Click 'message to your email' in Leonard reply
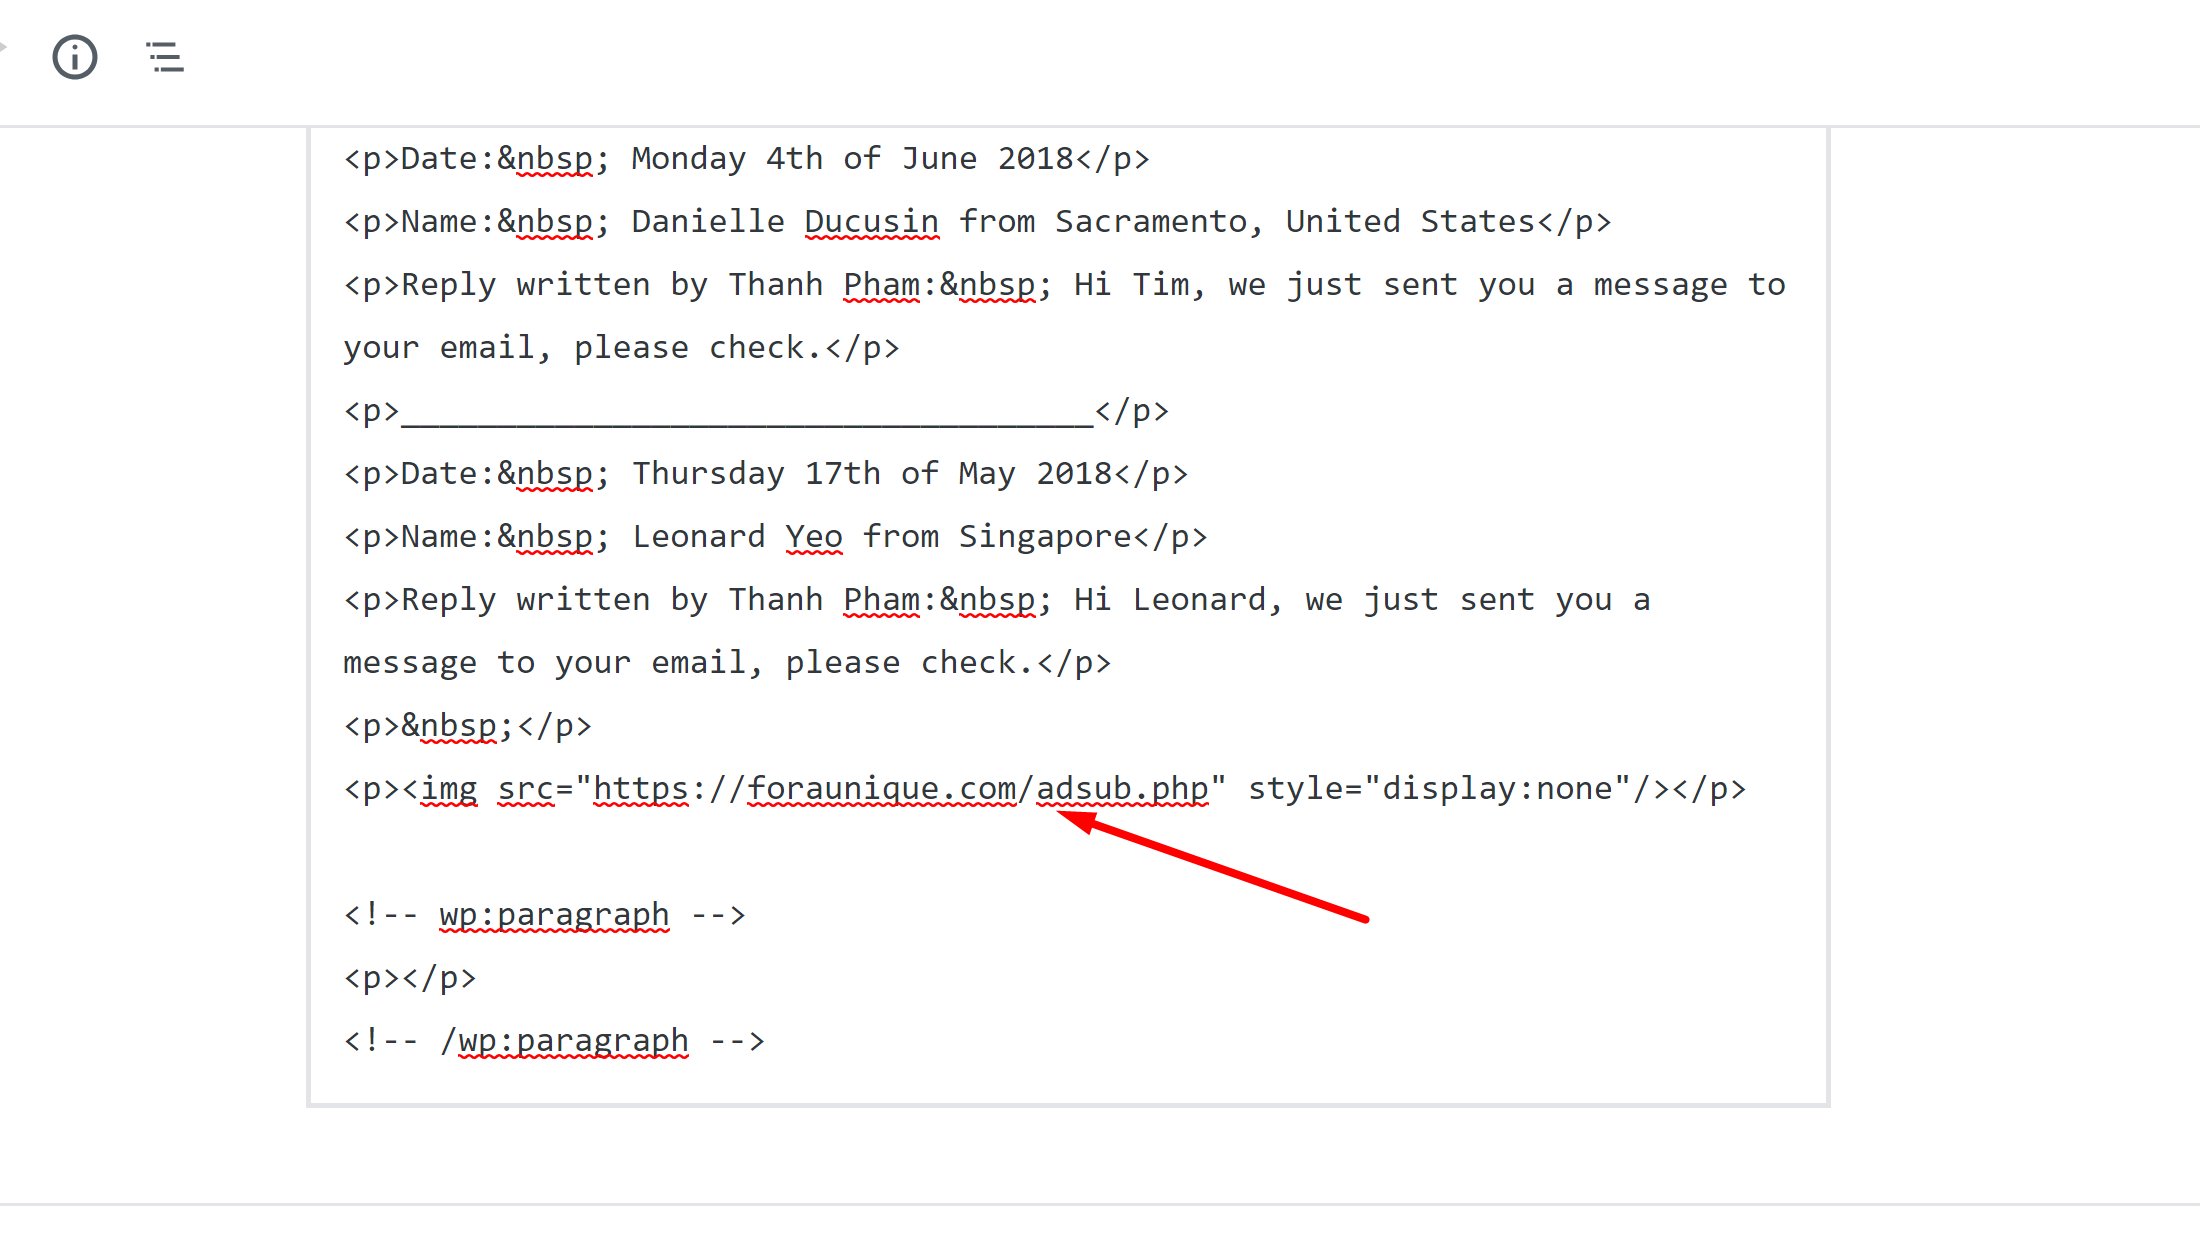The image size is (2200, 1239). pos(544,662)
